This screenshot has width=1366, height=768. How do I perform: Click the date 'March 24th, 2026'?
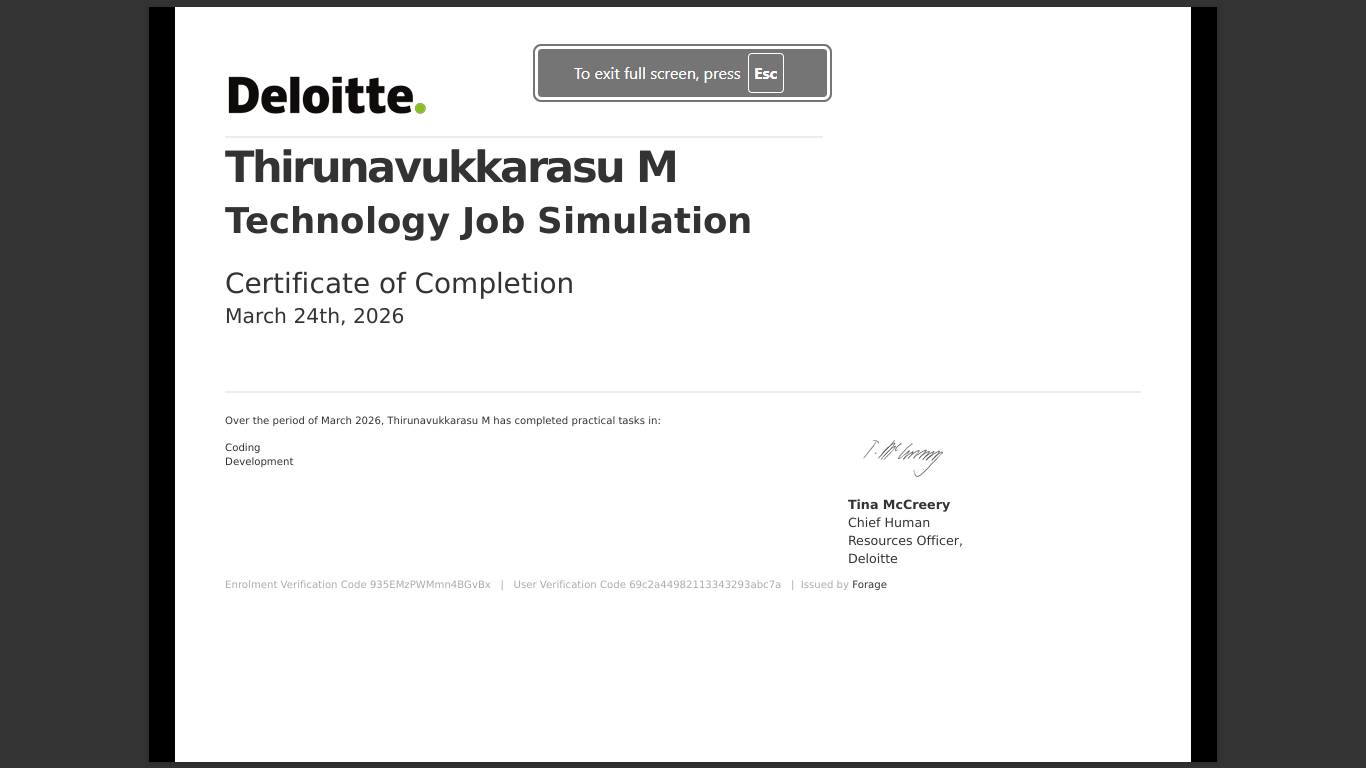(x=314, y=316)
